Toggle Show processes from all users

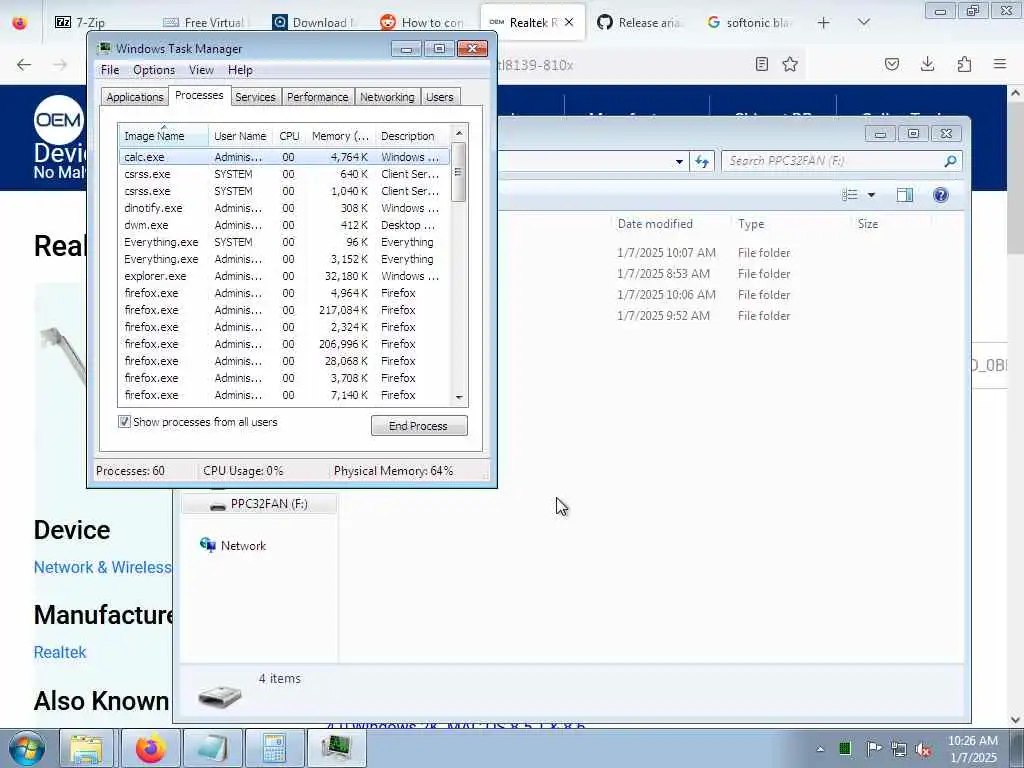tap(124, 422)
